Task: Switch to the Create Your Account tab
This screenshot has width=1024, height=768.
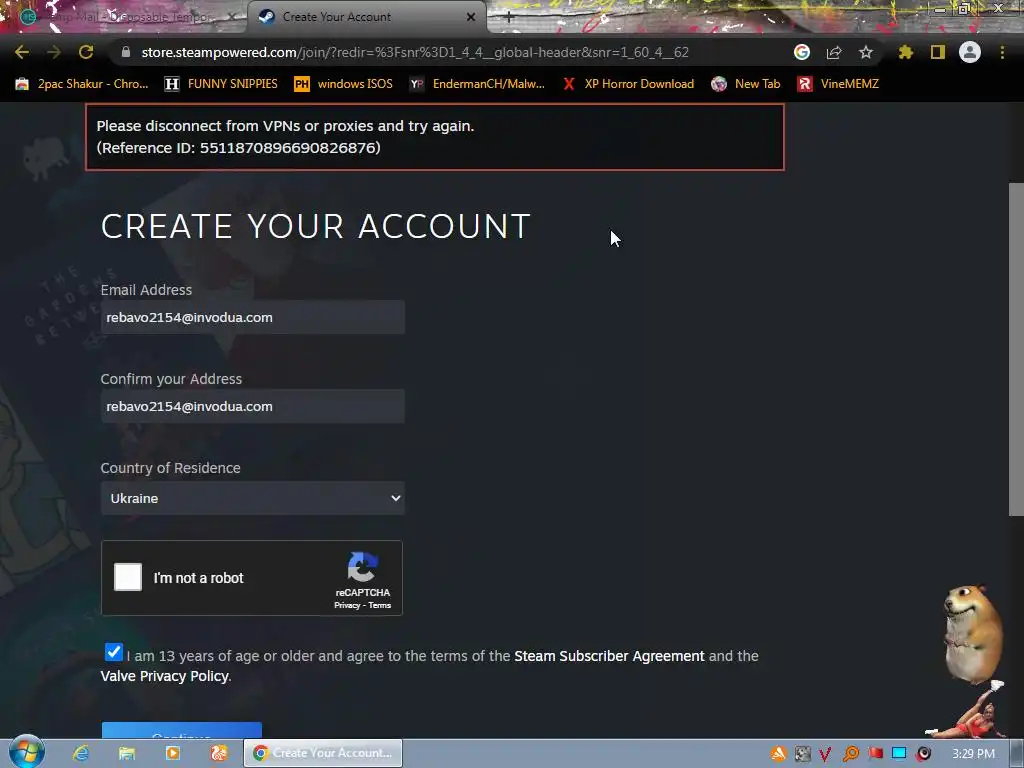Action: 366,17
